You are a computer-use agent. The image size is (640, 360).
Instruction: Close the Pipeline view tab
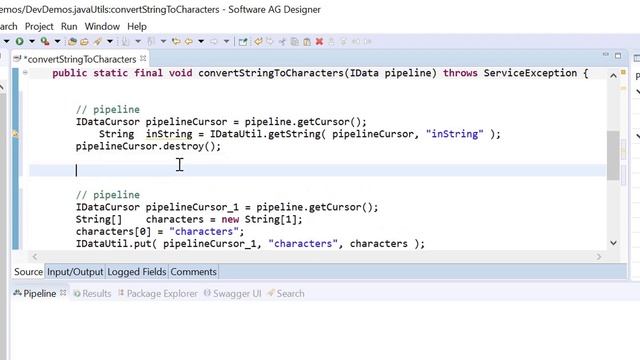(63, 293)
